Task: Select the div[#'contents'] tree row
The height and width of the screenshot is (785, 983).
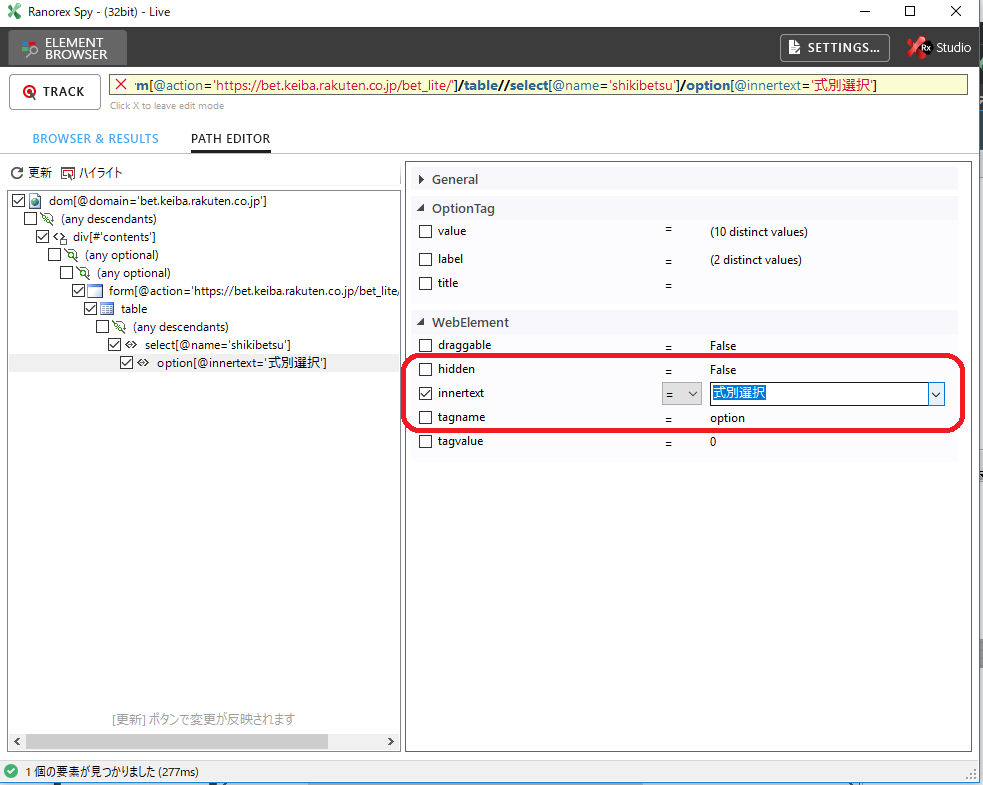Action: click(114, 237)
